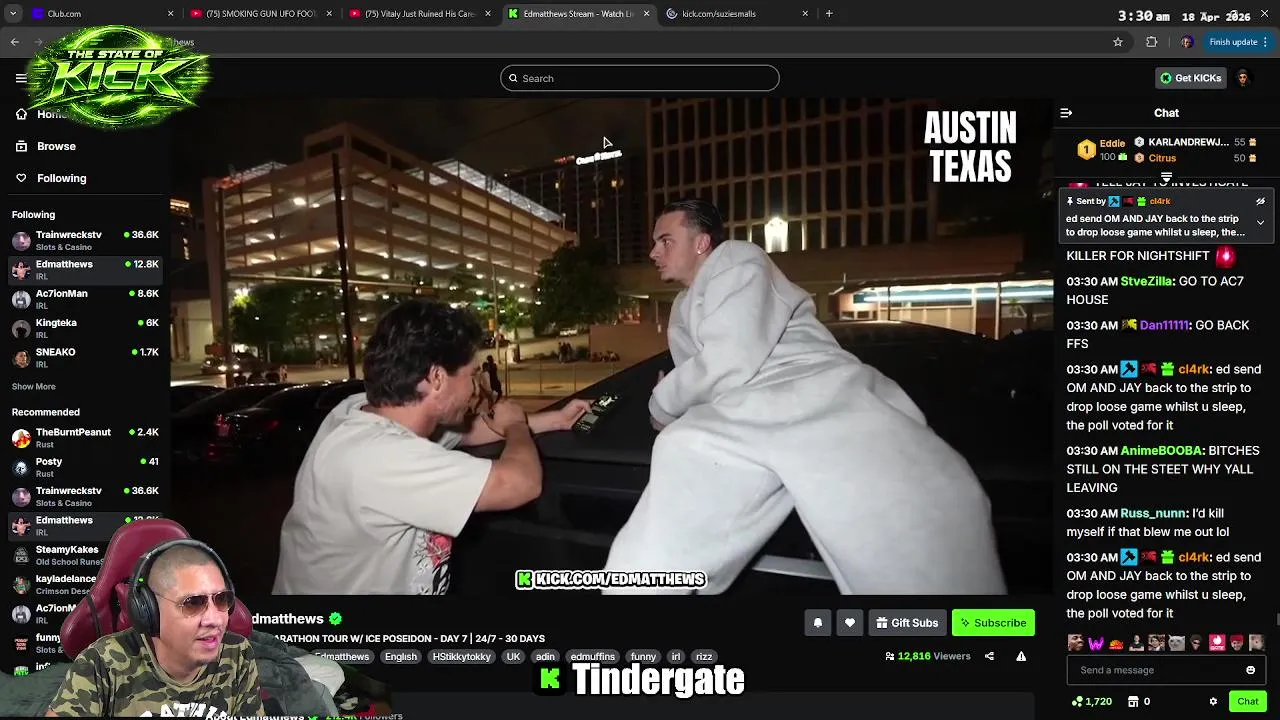
Task: Open the Chrome profile avatar
Action: click(x=1186, y=42)
